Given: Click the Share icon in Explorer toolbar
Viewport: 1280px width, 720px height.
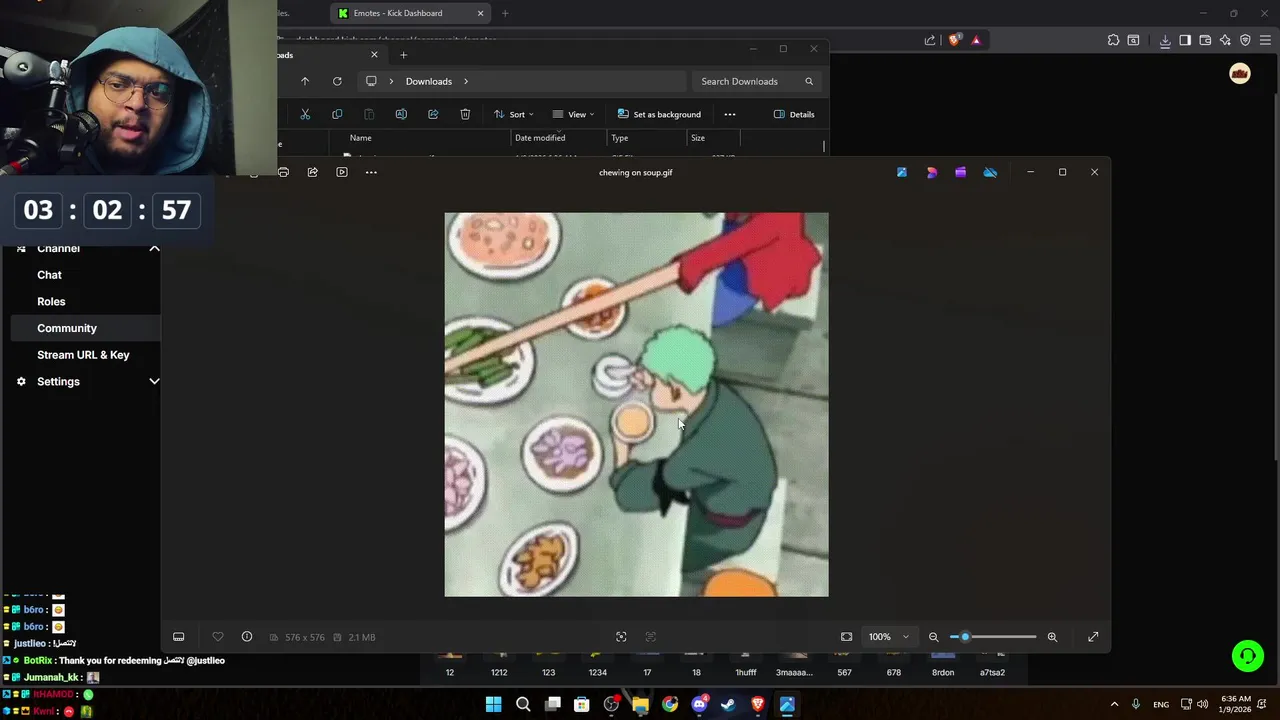Looking at the screenshot, I should click(x=433, y=114).
